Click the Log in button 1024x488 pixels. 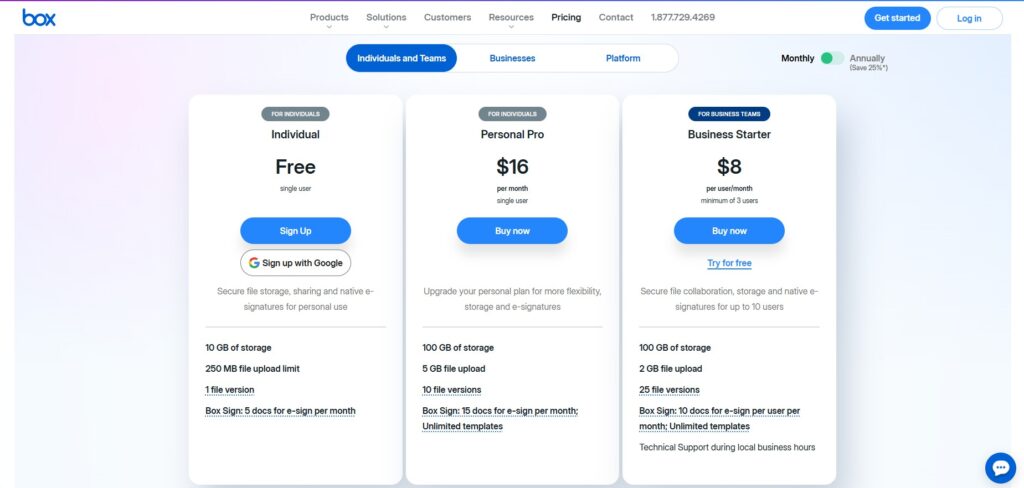point(969,18)
